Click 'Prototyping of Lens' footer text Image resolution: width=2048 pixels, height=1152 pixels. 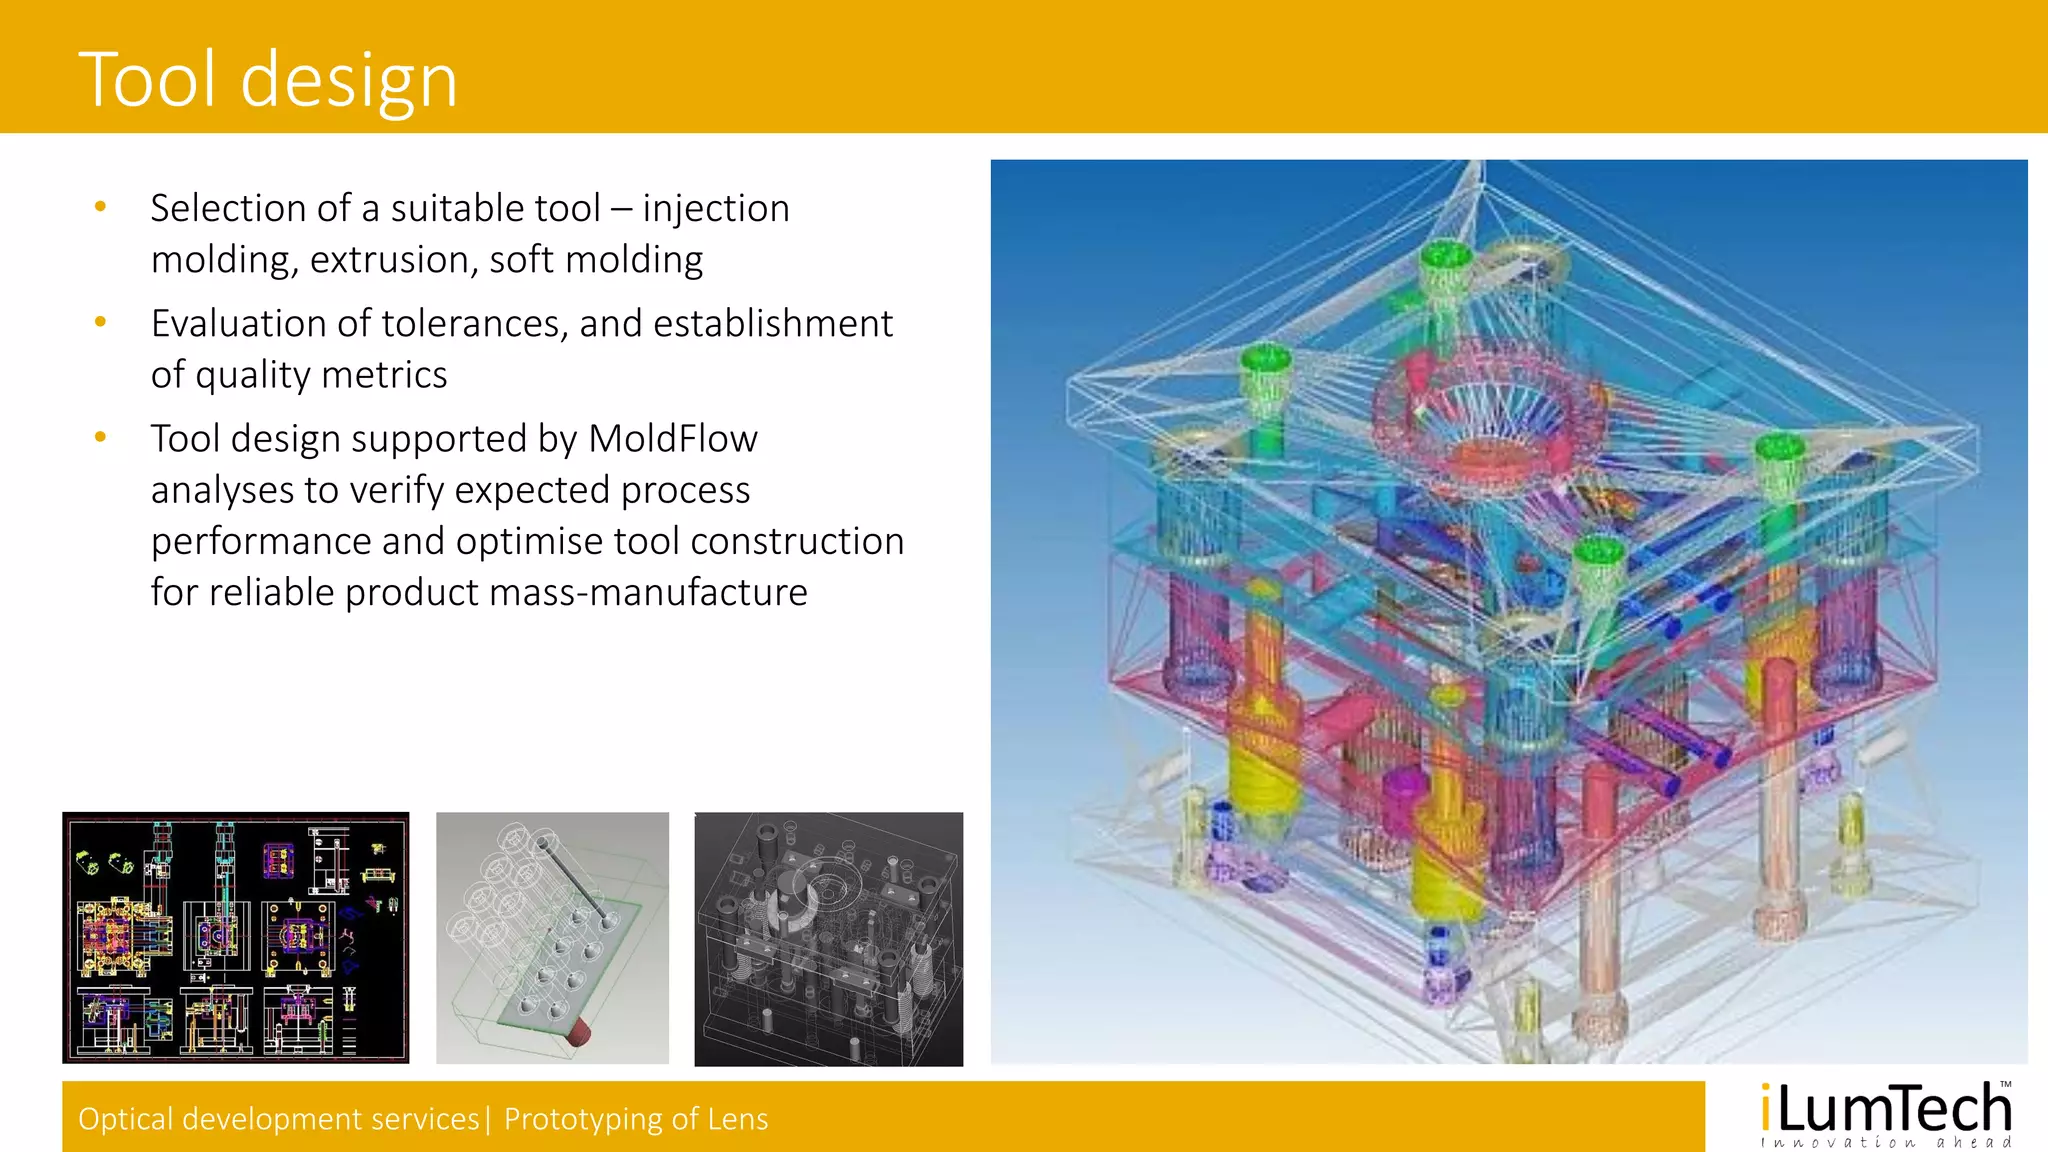pyautogui.click(x=636, y=1118)
